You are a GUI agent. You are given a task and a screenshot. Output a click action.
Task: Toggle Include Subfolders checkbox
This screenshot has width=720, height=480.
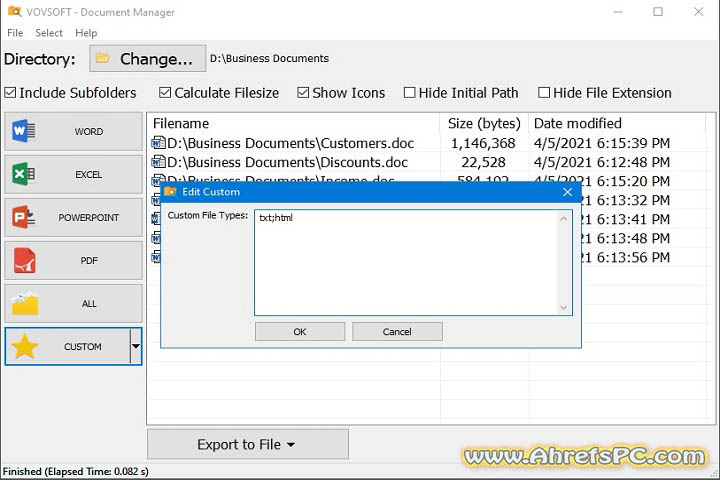(10, 93)
